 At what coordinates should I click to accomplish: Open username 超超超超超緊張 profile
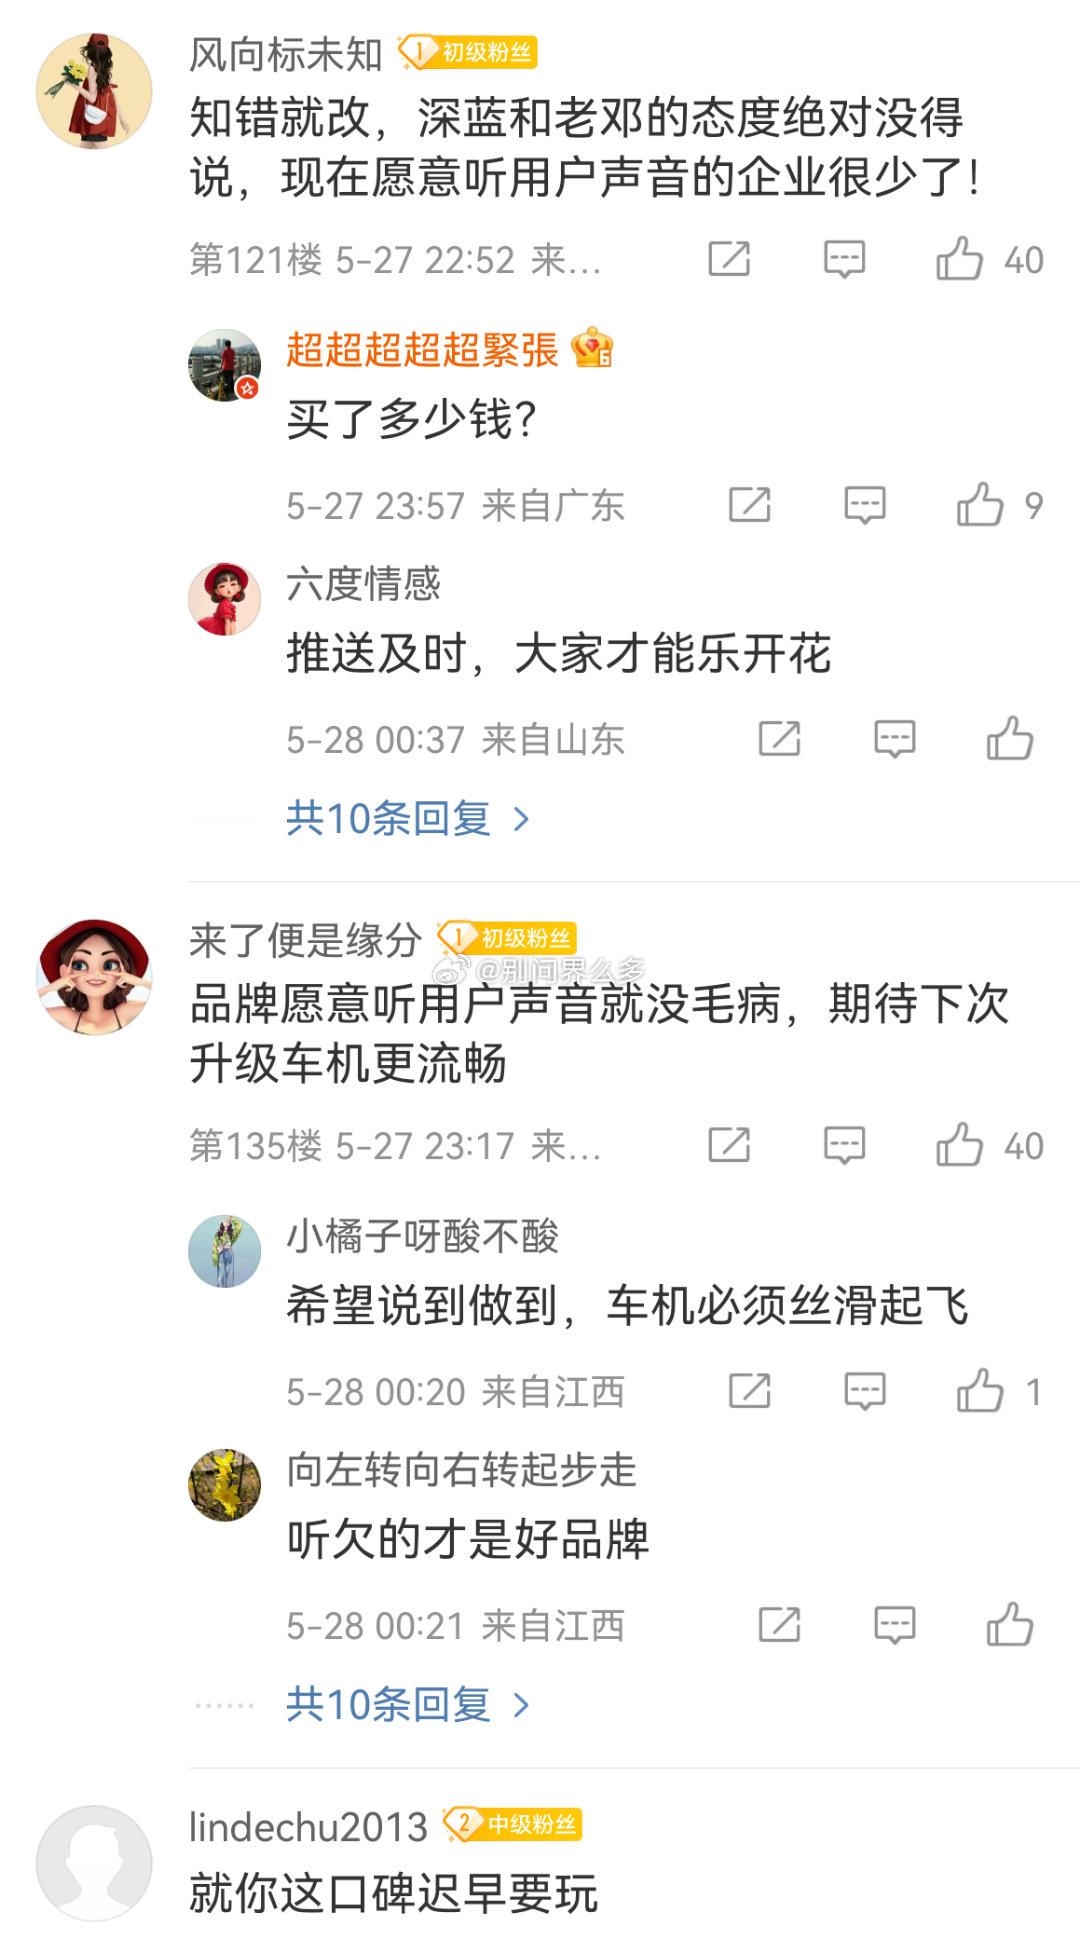tap(421, 350)
